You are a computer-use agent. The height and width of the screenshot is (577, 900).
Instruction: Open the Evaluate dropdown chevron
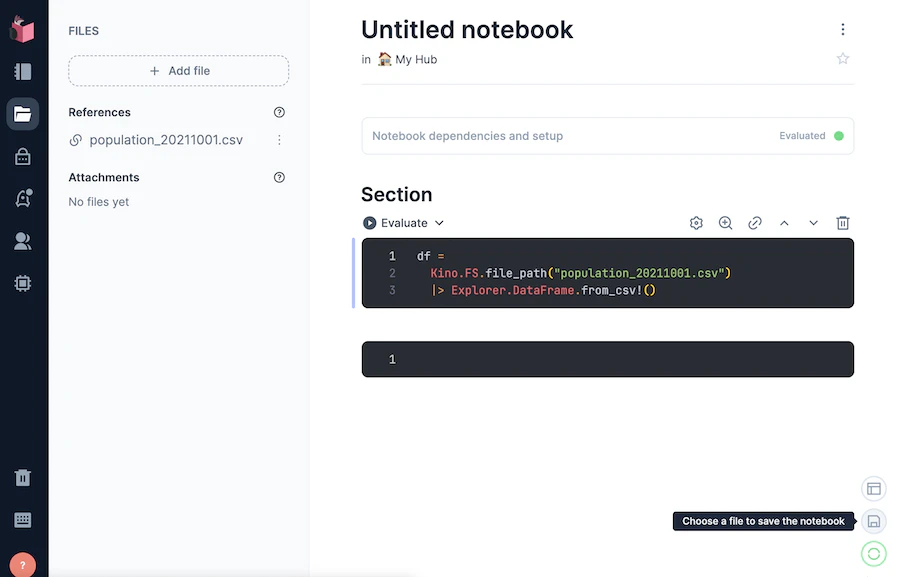[439, 223]
